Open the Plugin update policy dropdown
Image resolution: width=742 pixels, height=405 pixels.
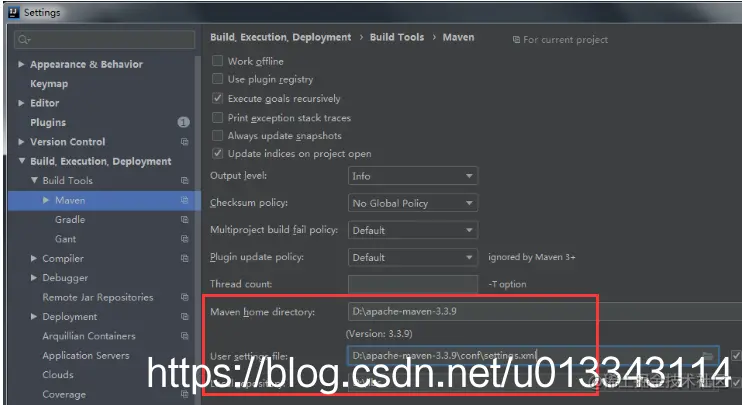pos(413,257)
